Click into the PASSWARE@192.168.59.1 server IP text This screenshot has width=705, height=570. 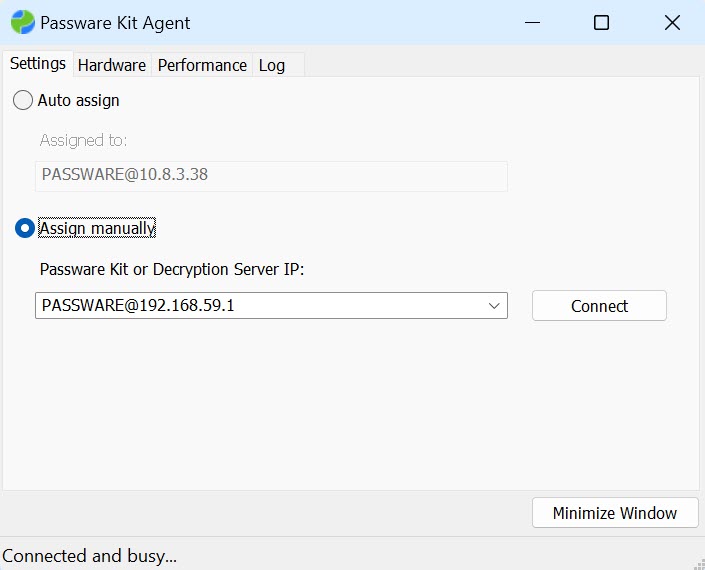click(x=138, y=305)
